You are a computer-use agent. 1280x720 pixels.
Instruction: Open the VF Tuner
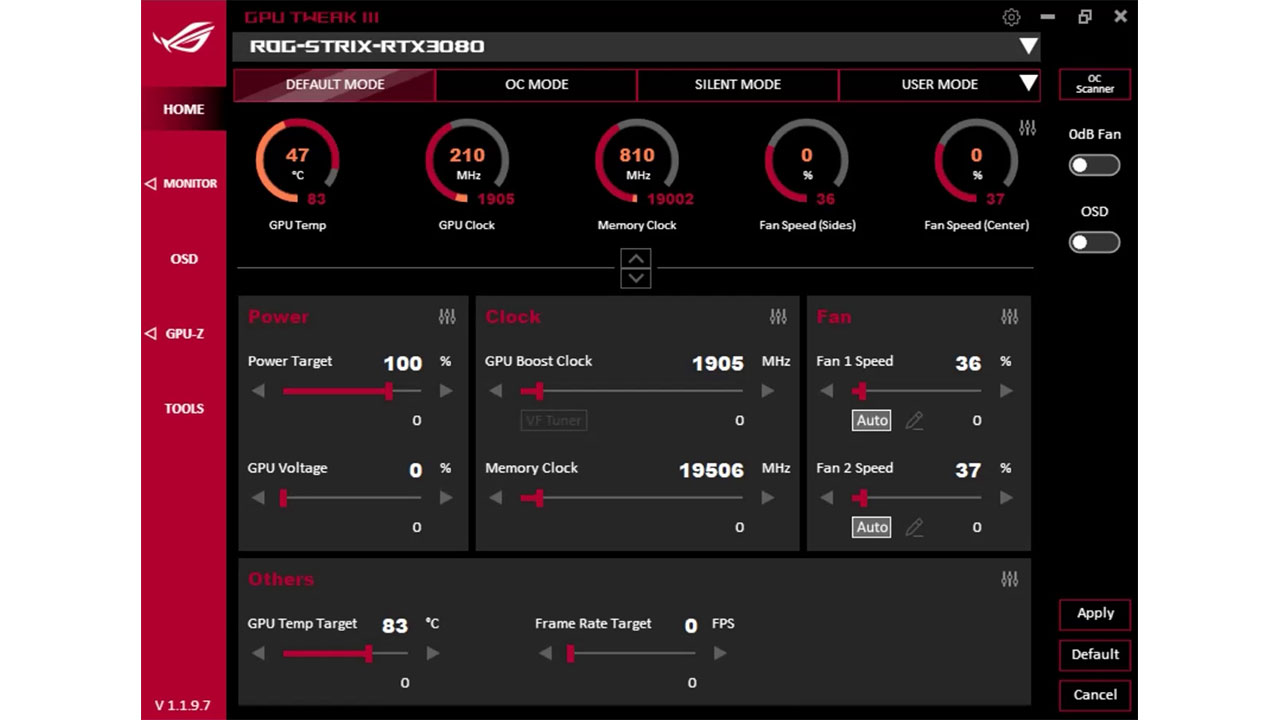[554, 421]
